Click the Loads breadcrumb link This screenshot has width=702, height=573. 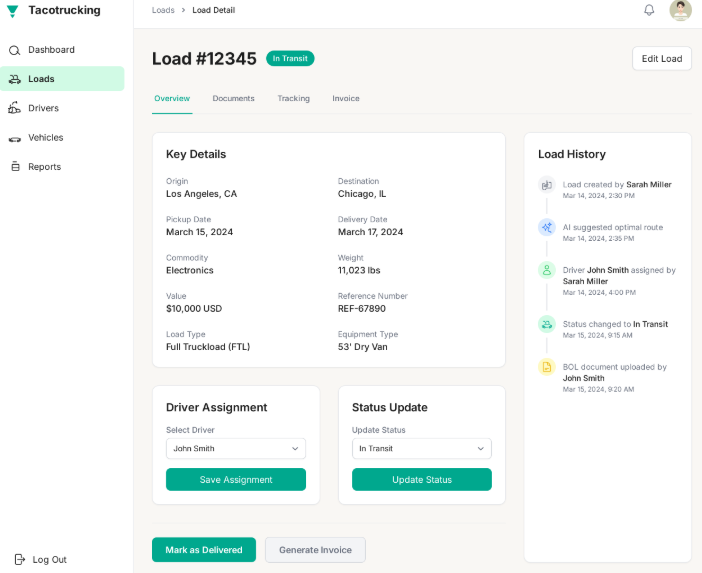click(x=163, y=10)
